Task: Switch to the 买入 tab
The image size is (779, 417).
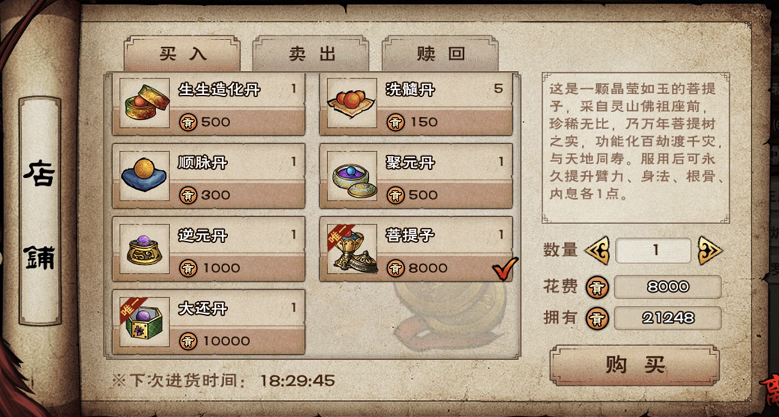Action: click(x=182, y=54)
